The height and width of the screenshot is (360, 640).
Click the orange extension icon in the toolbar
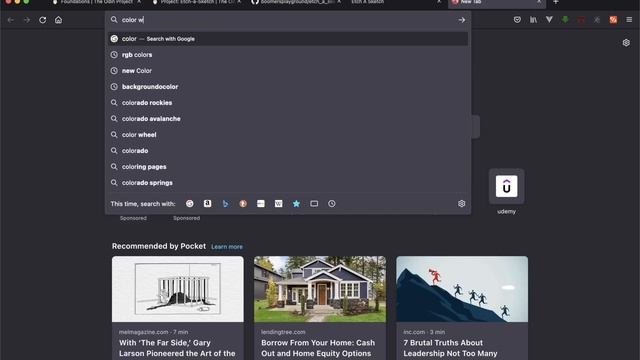point(613,20)
